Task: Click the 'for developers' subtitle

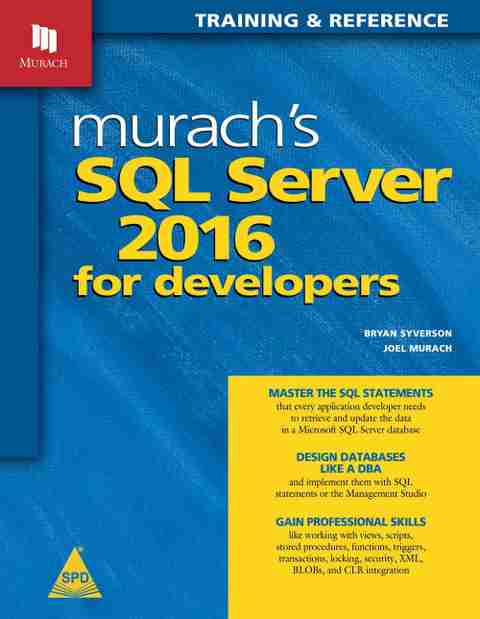Action: pos(236,283)
